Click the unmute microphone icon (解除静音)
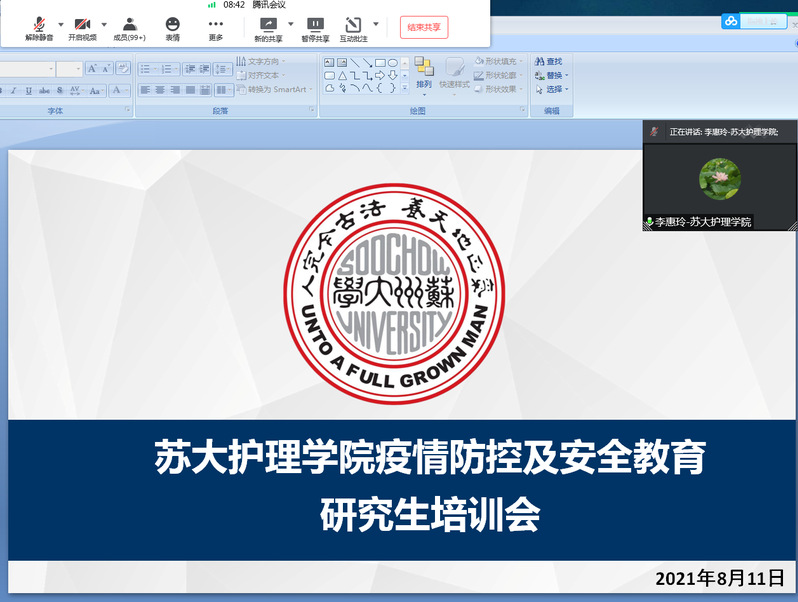The image size is (798, 602). click(x=39, y=24)
